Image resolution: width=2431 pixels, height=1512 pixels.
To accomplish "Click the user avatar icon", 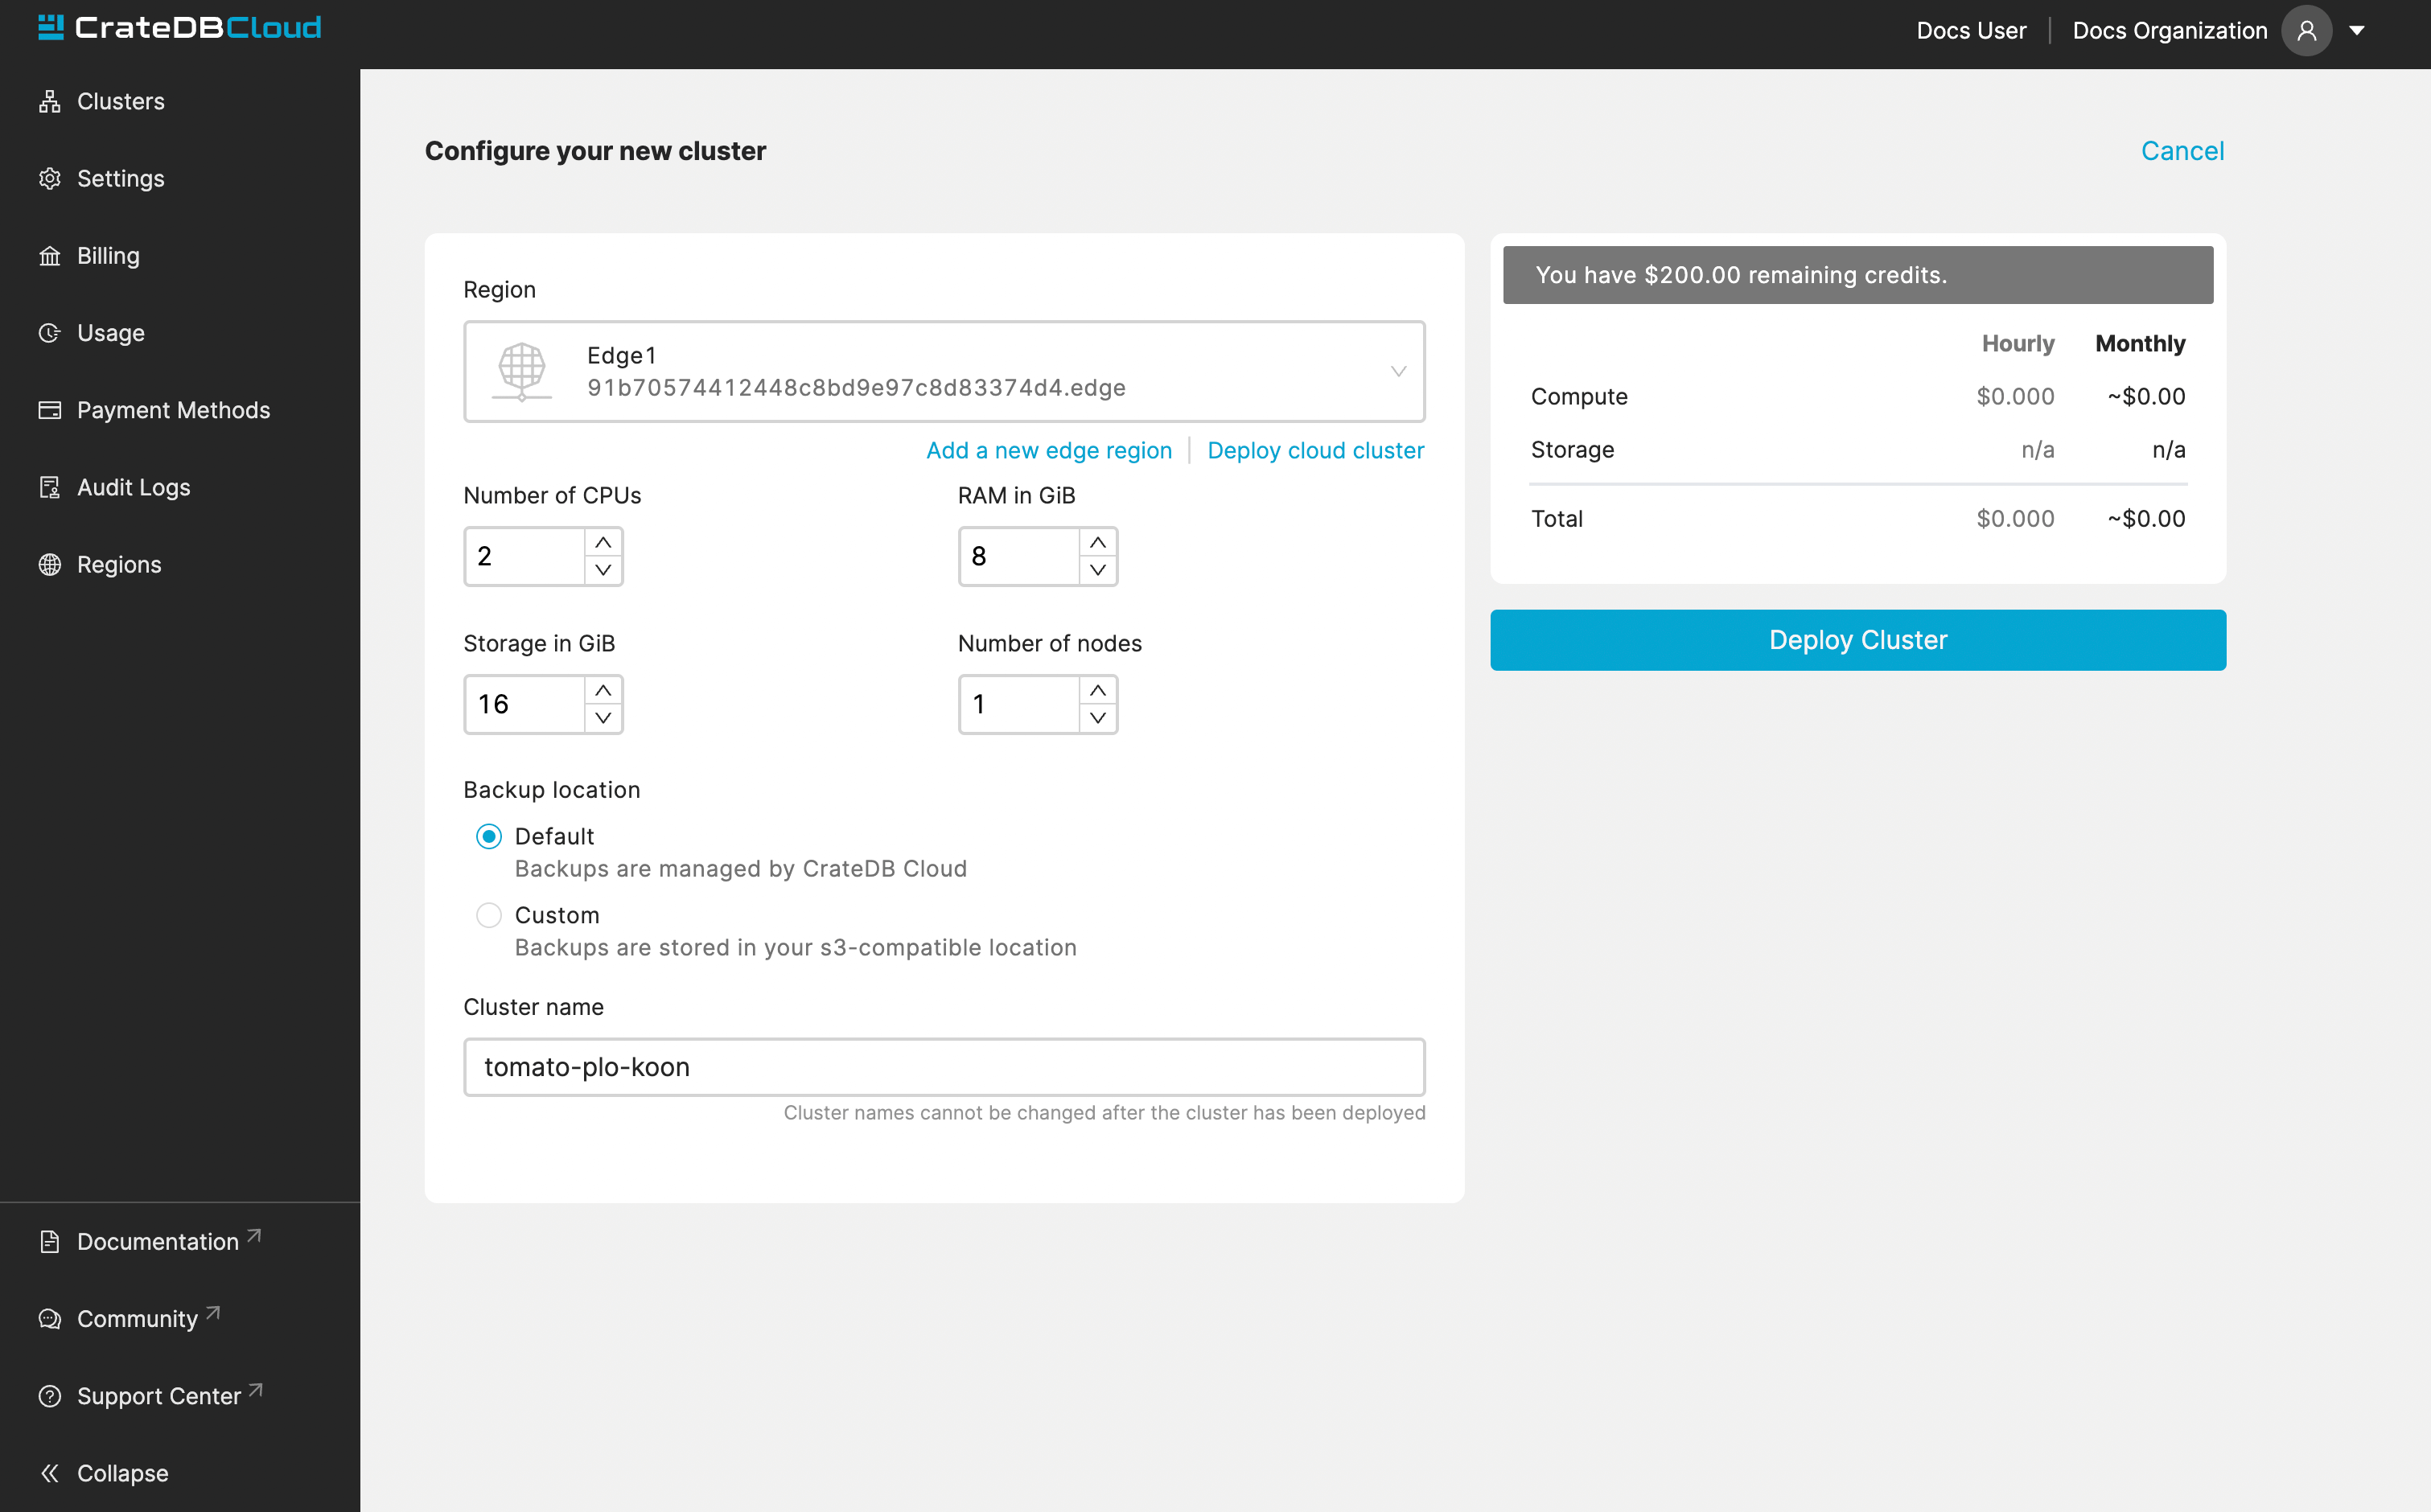I will 2306,31.
